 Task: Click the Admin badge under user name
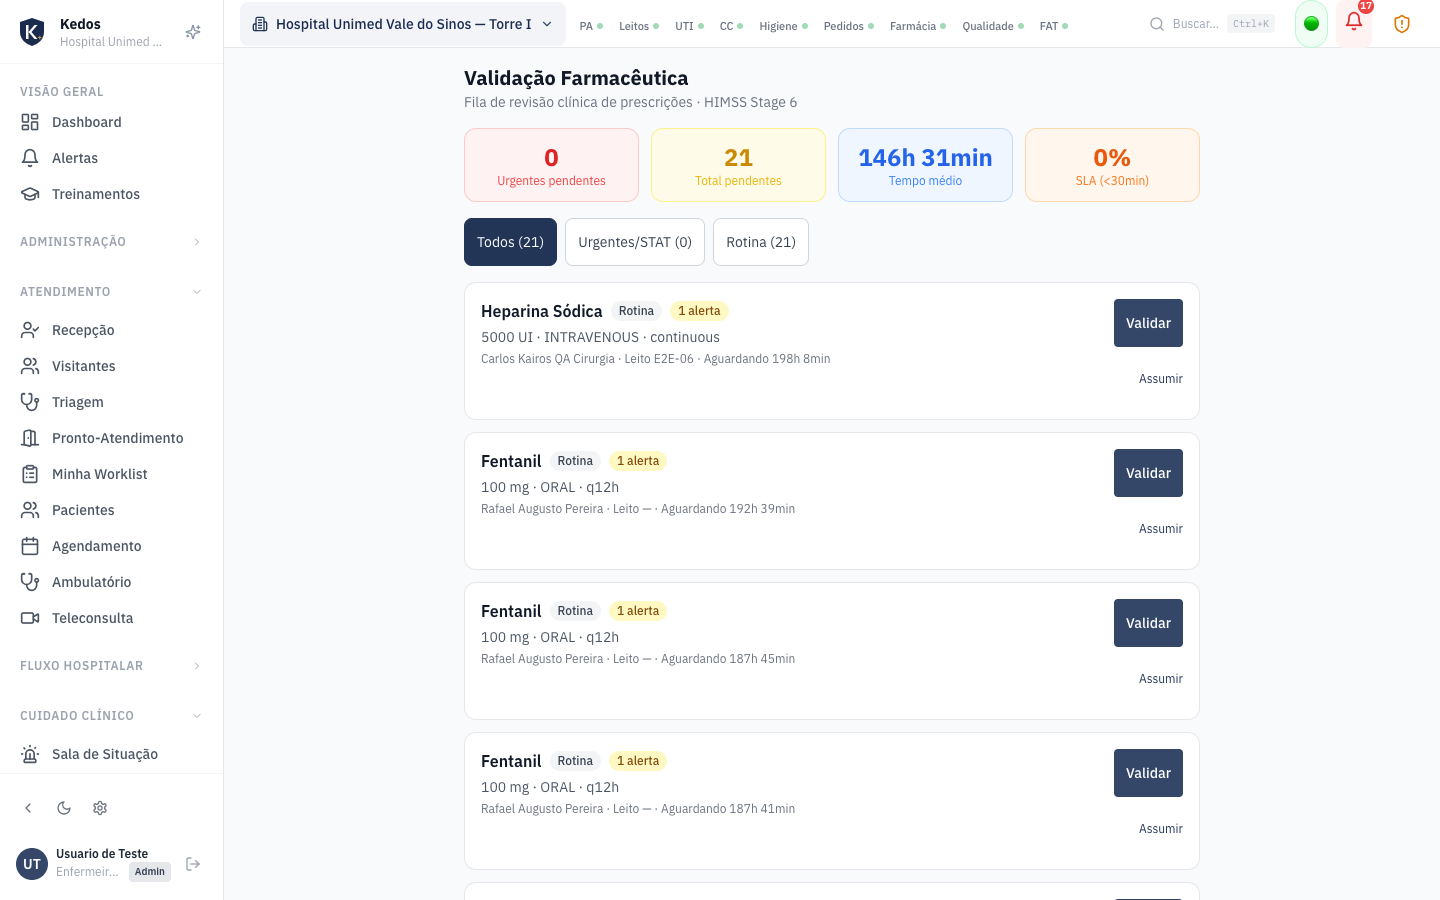click(150, 872)
